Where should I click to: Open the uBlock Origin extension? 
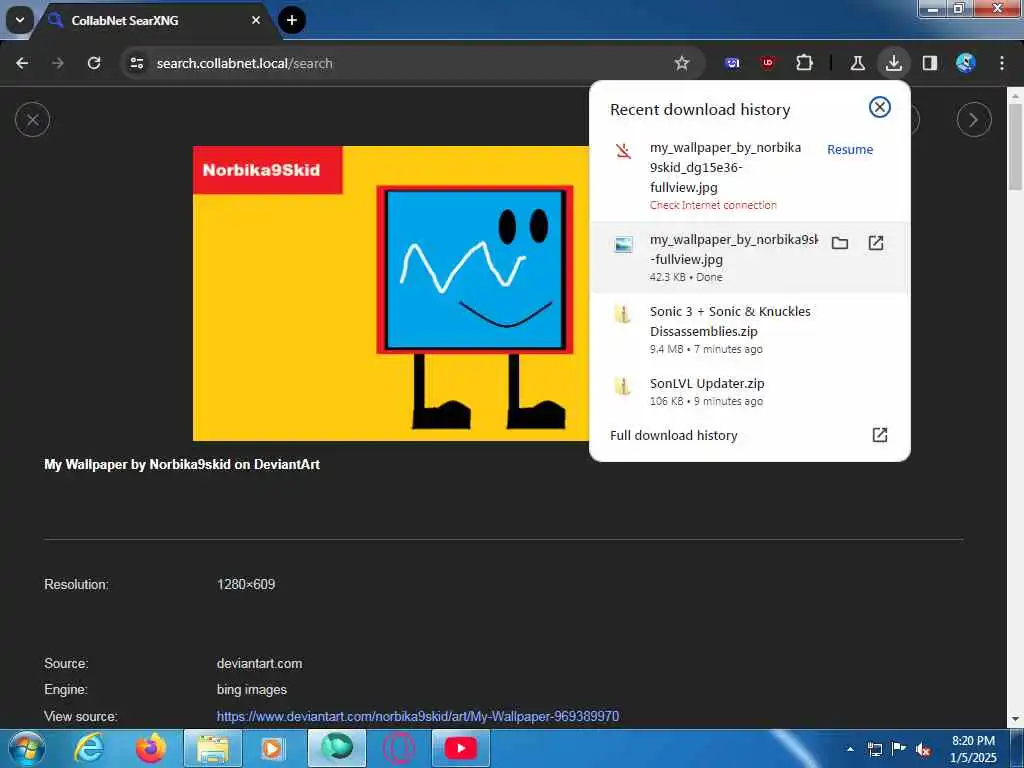[x=767, y=63]
